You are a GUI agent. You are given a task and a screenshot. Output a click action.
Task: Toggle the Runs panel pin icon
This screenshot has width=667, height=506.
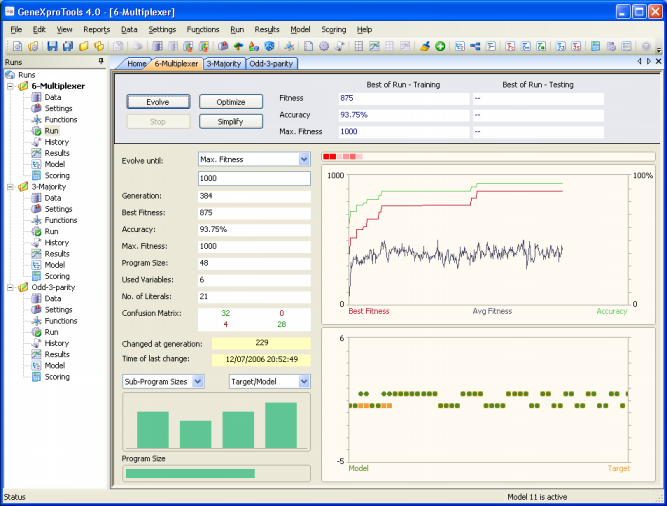click(101, 62)
